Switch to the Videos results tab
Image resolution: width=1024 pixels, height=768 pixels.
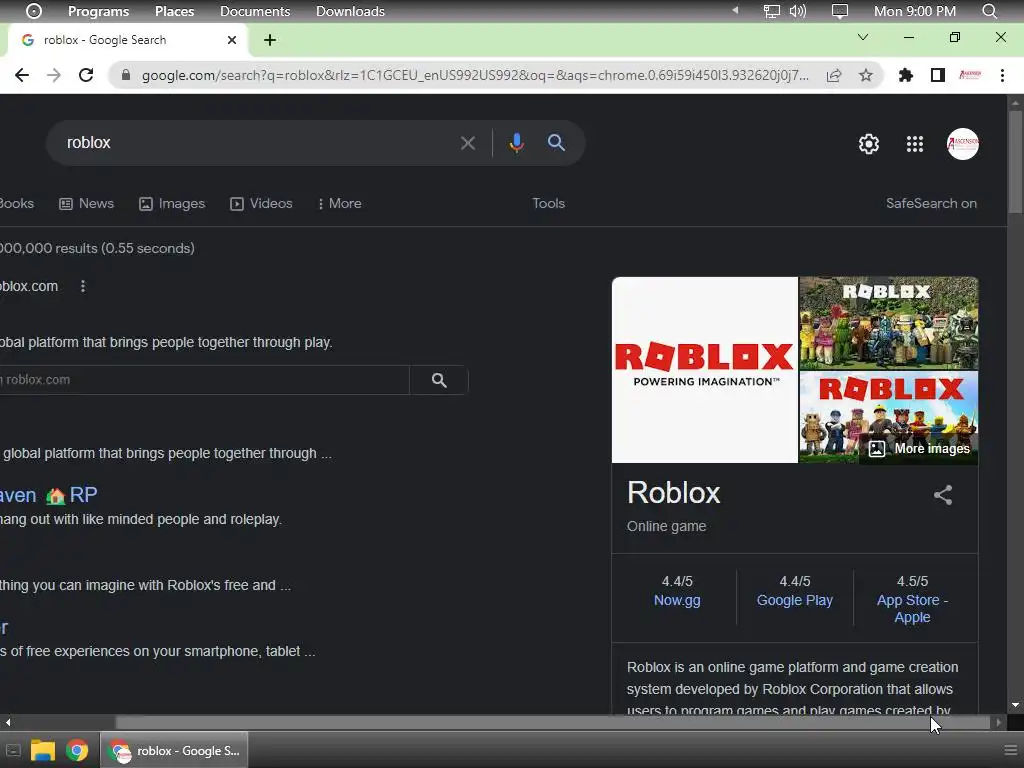pos(261,203)
